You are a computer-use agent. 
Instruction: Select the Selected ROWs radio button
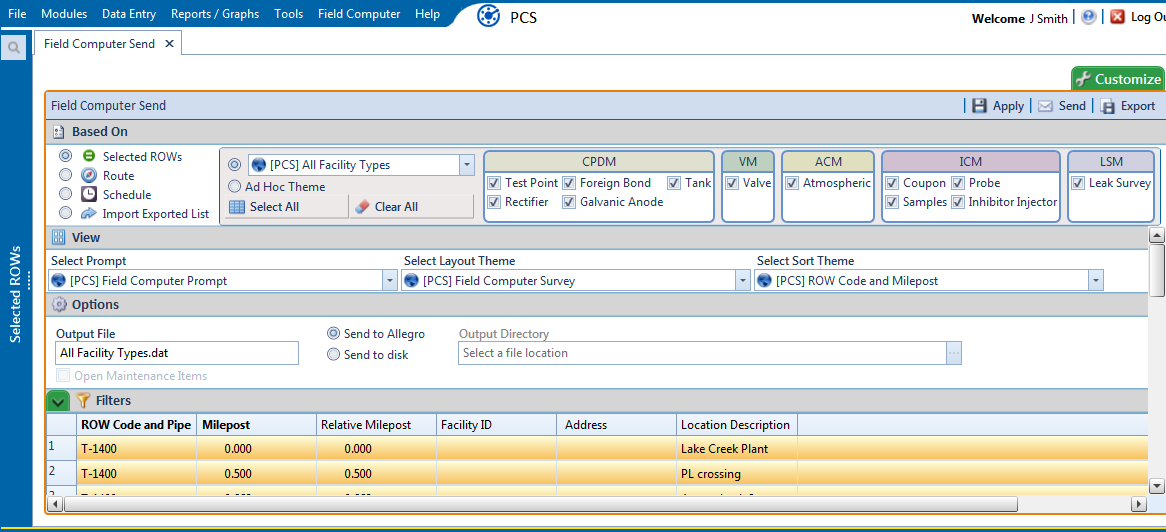[65, 156]
